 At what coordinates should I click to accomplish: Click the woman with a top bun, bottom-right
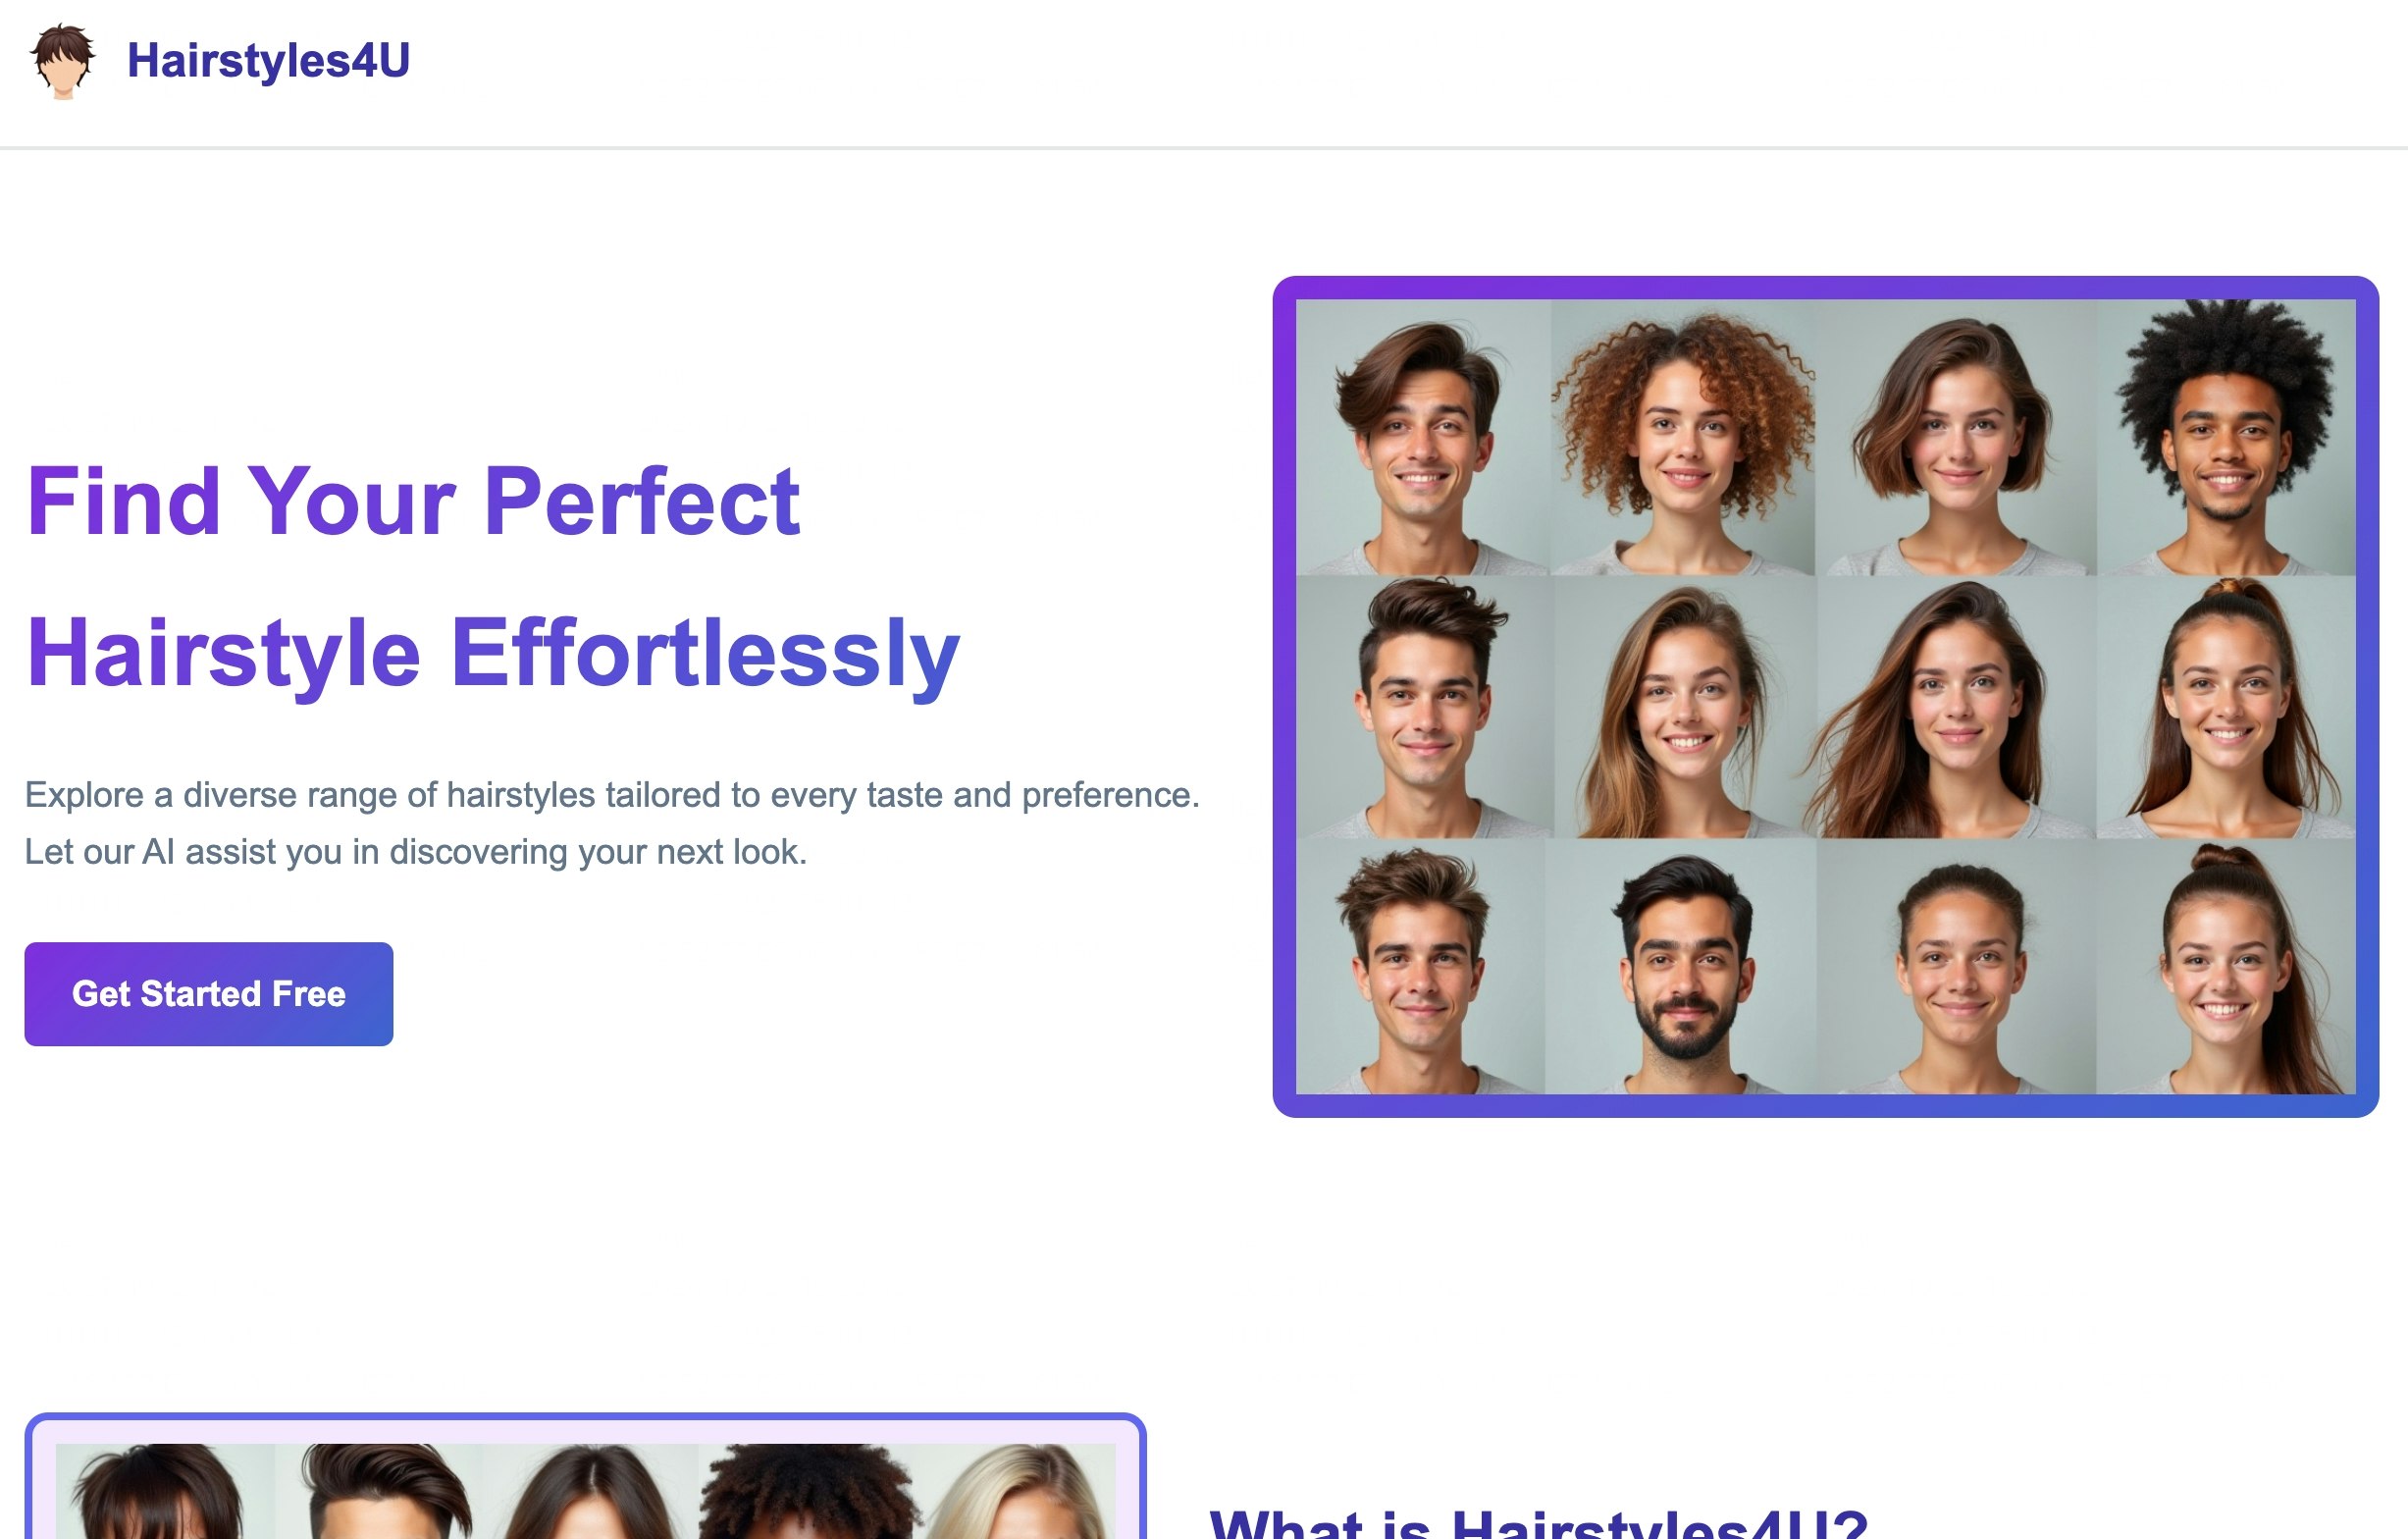[2226, 966]
